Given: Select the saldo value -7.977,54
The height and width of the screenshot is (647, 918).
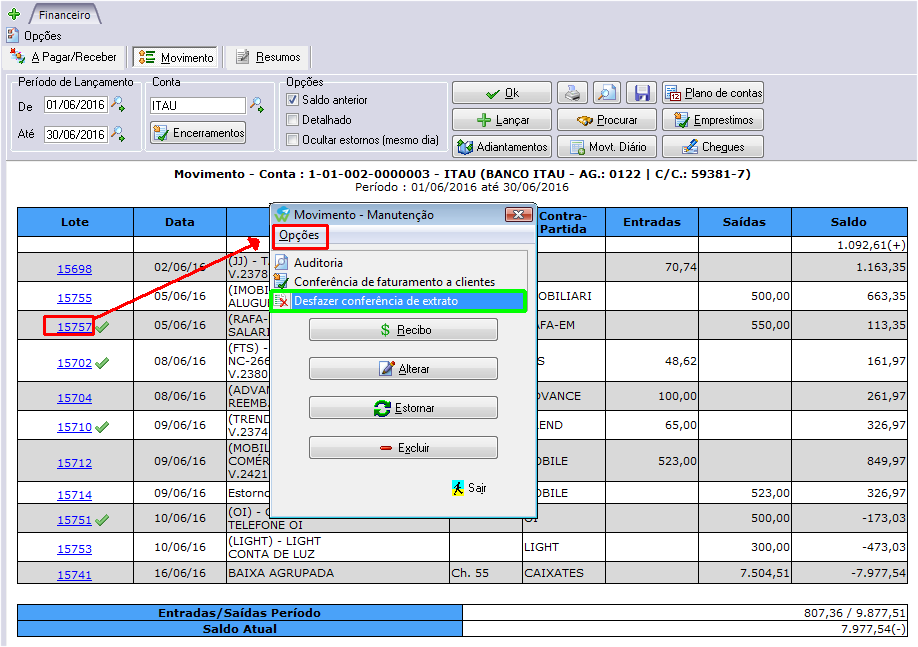Looking at the screenshot, I should point(878,573).
